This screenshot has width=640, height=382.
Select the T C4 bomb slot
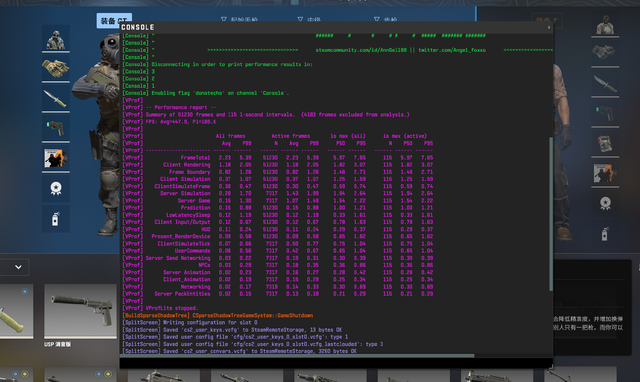605,143
